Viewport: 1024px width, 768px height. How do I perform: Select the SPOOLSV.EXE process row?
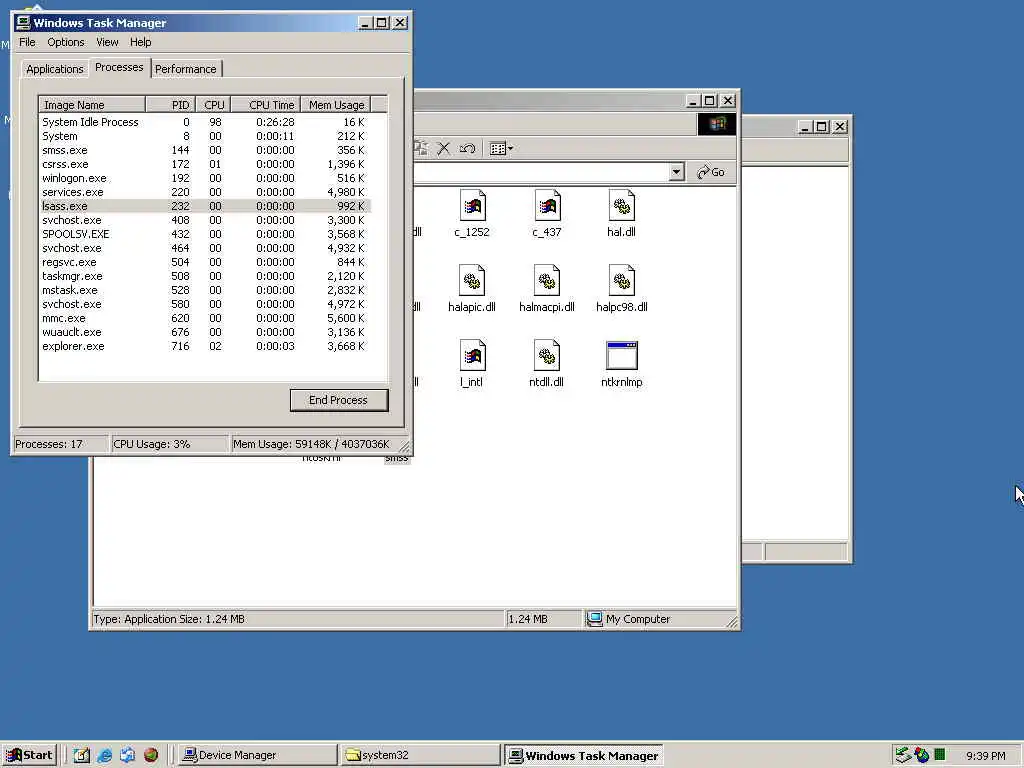[x=204, y=234]
